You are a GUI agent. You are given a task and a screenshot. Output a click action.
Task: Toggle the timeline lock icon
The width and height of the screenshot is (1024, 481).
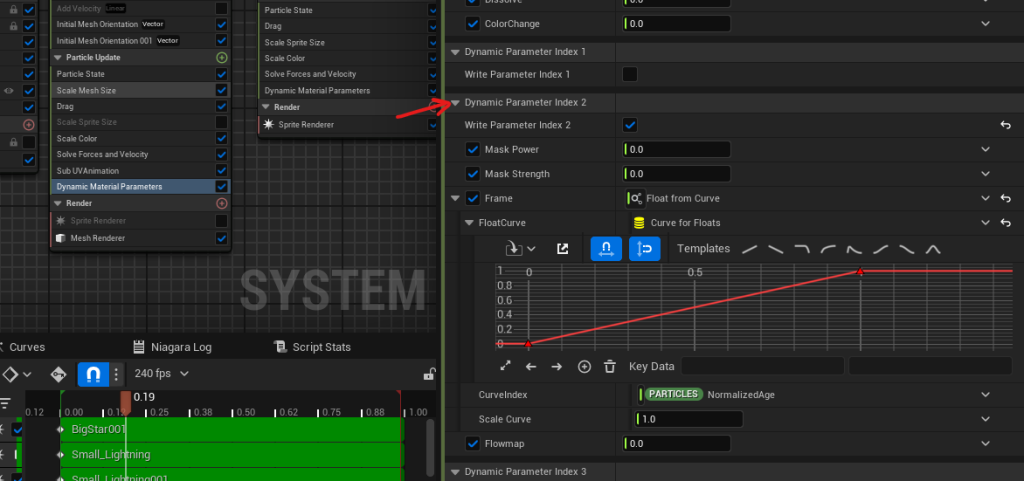tap(428, 374)
